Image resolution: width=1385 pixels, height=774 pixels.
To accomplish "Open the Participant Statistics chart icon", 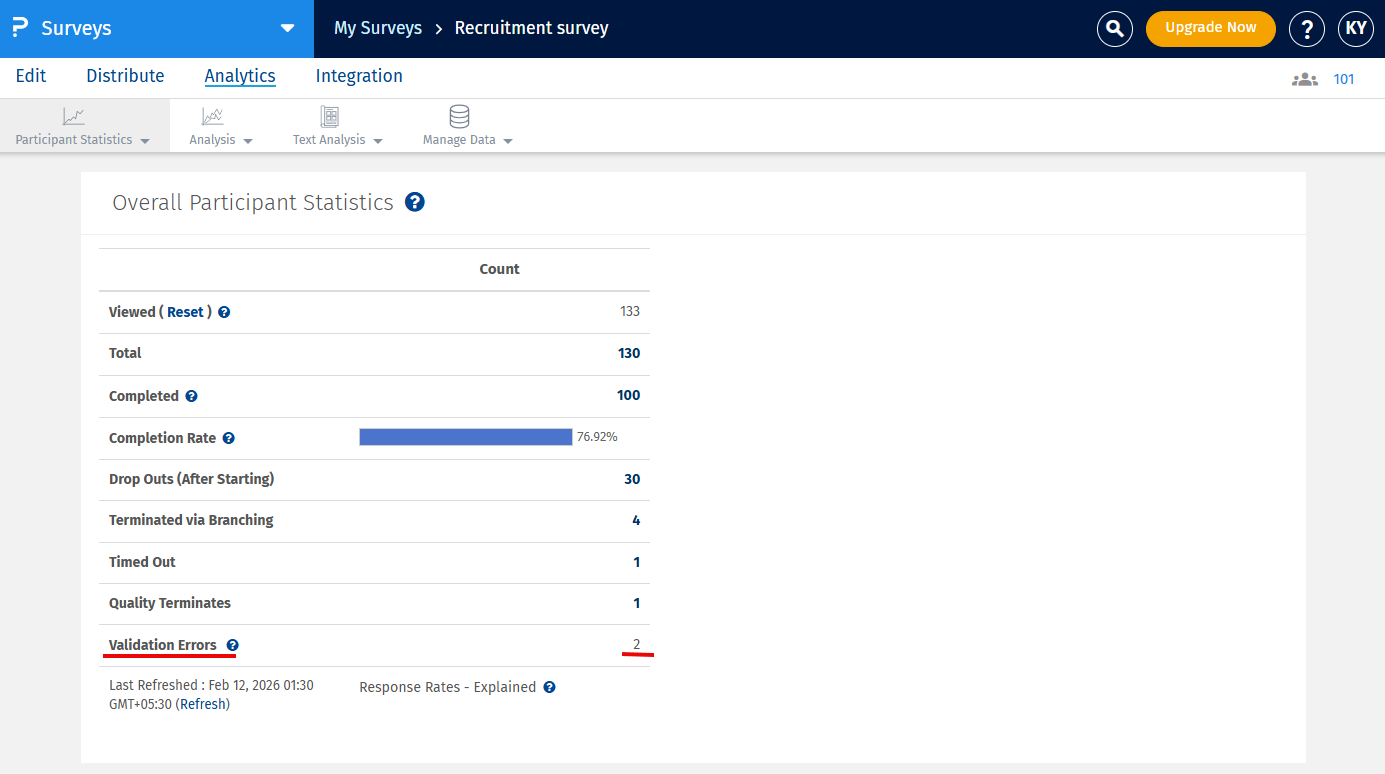I will point(73,116).
